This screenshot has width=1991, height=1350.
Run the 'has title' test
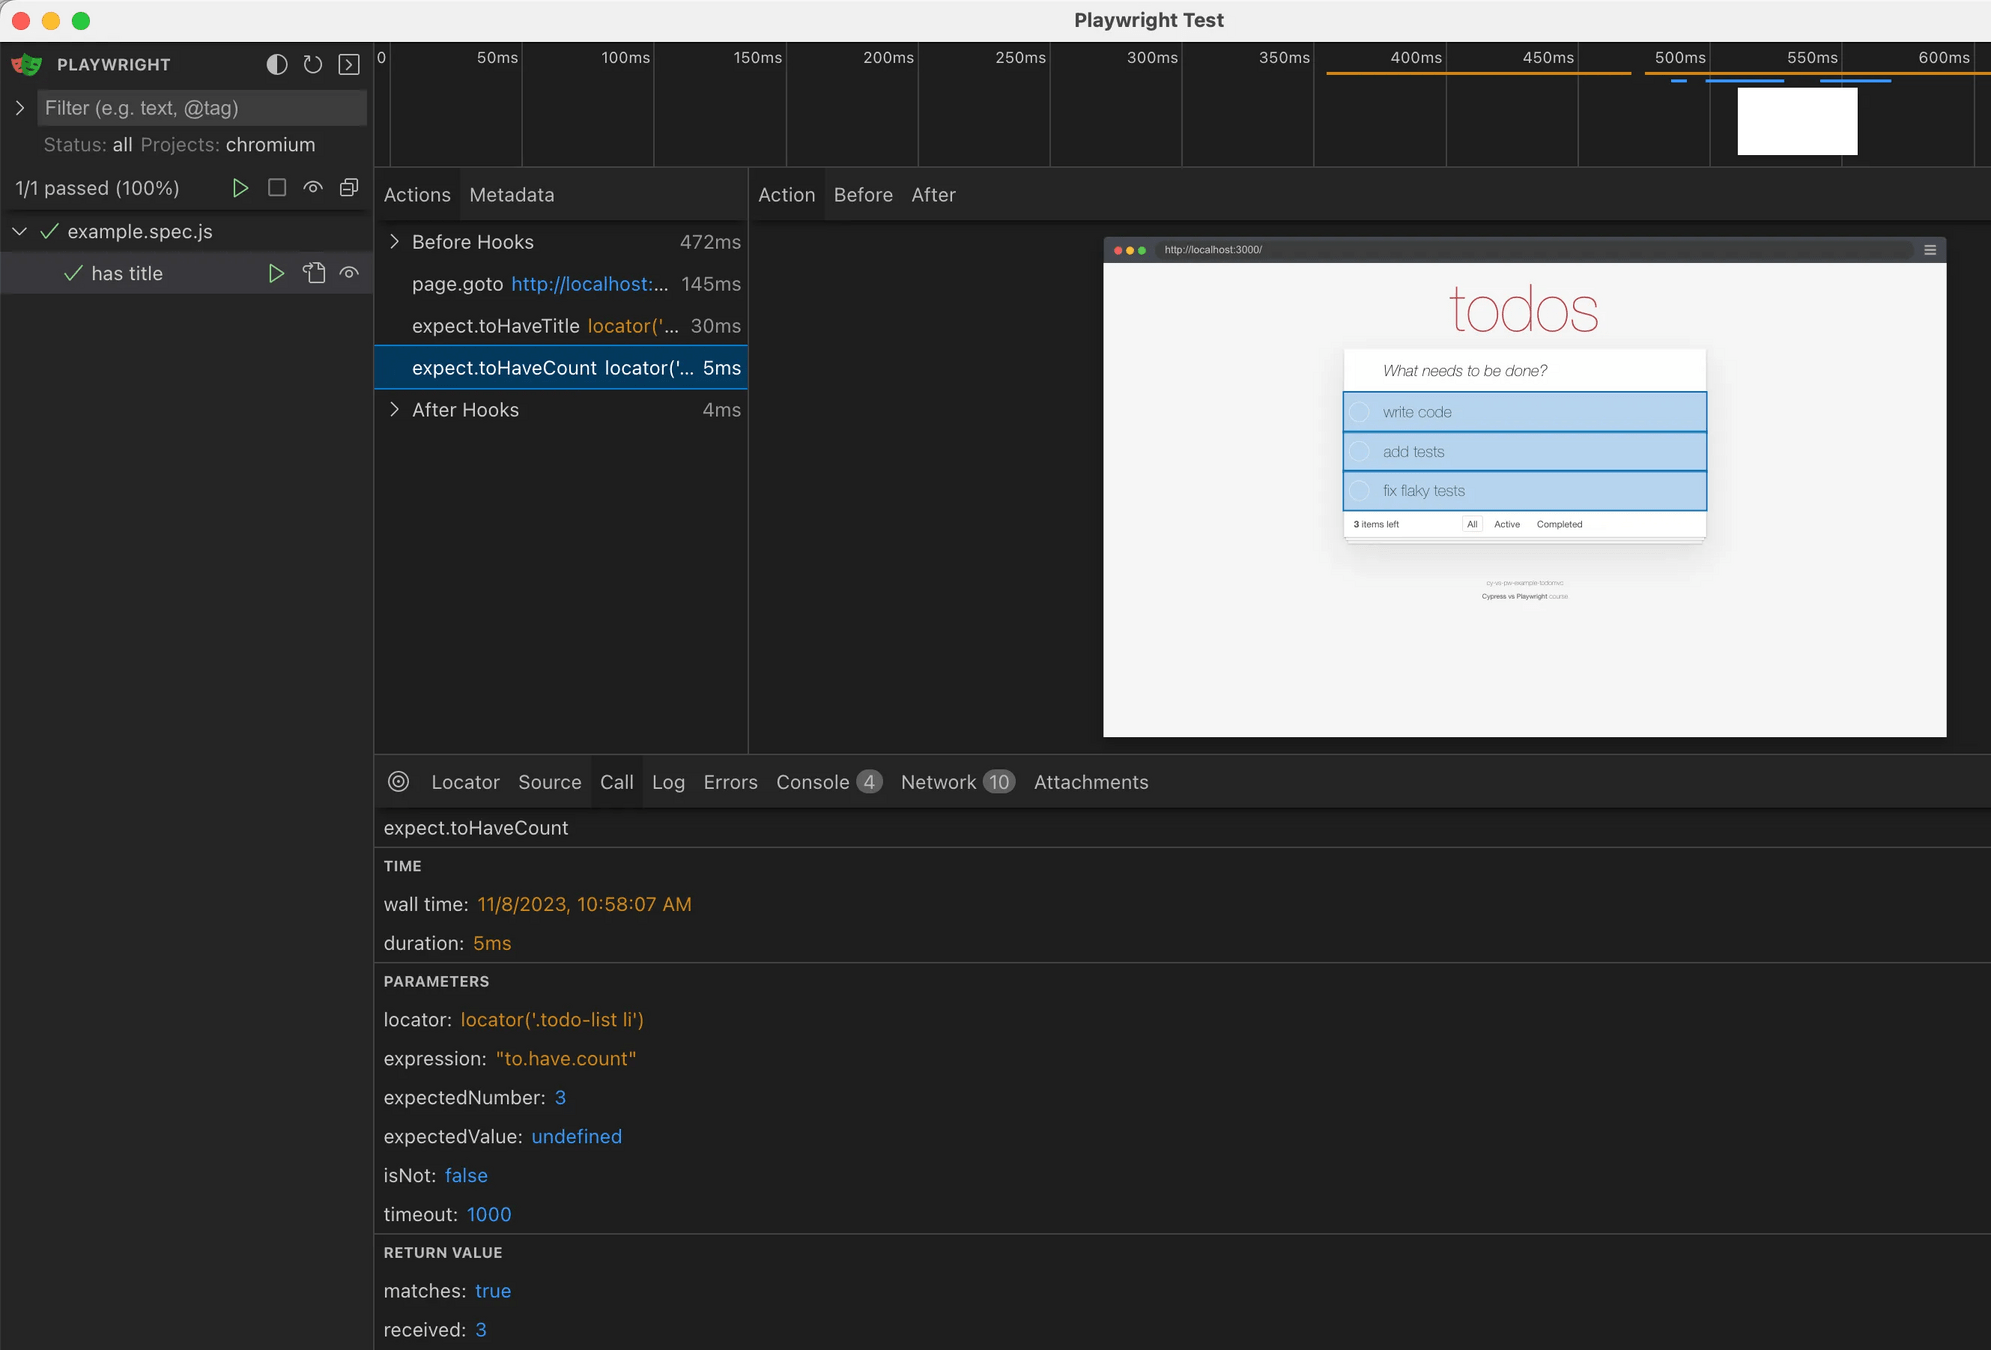pos(276,273)
